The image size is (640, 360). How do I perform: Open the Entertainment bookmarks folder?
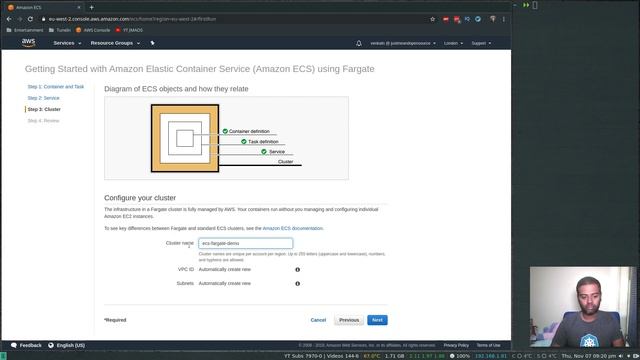click(x=25, y=30)
